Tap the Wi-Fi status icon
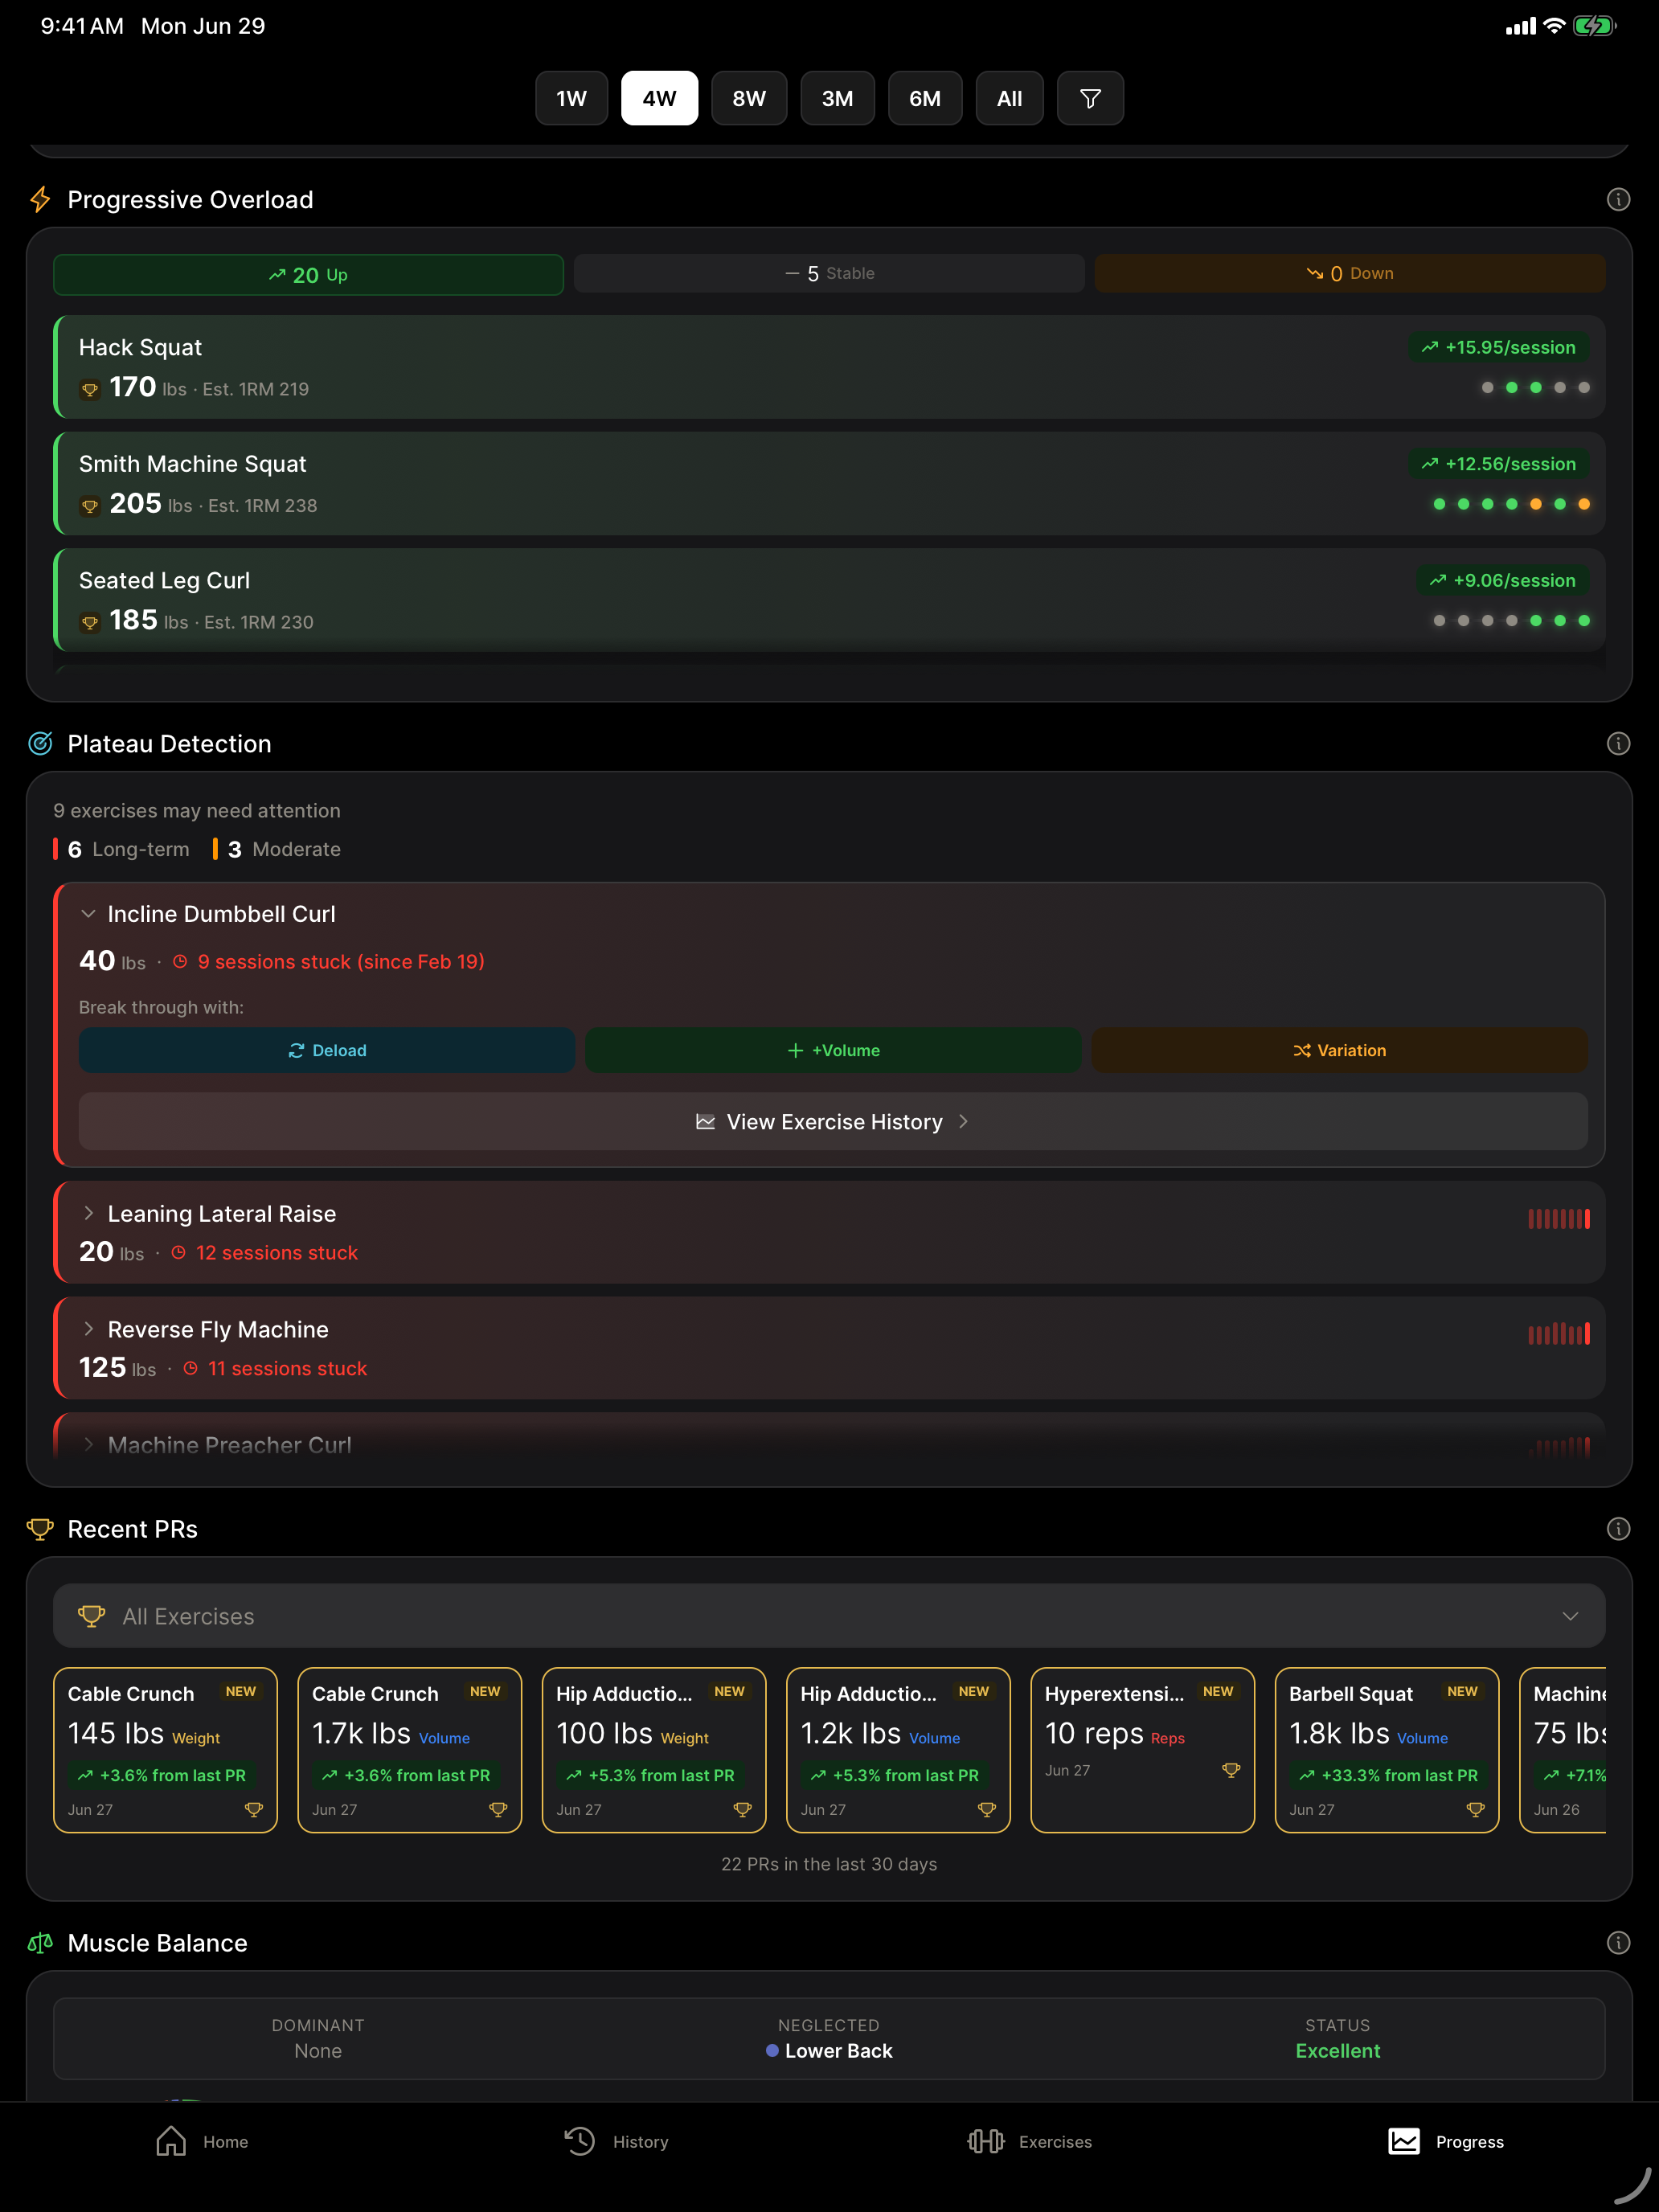 (1554, 26)
